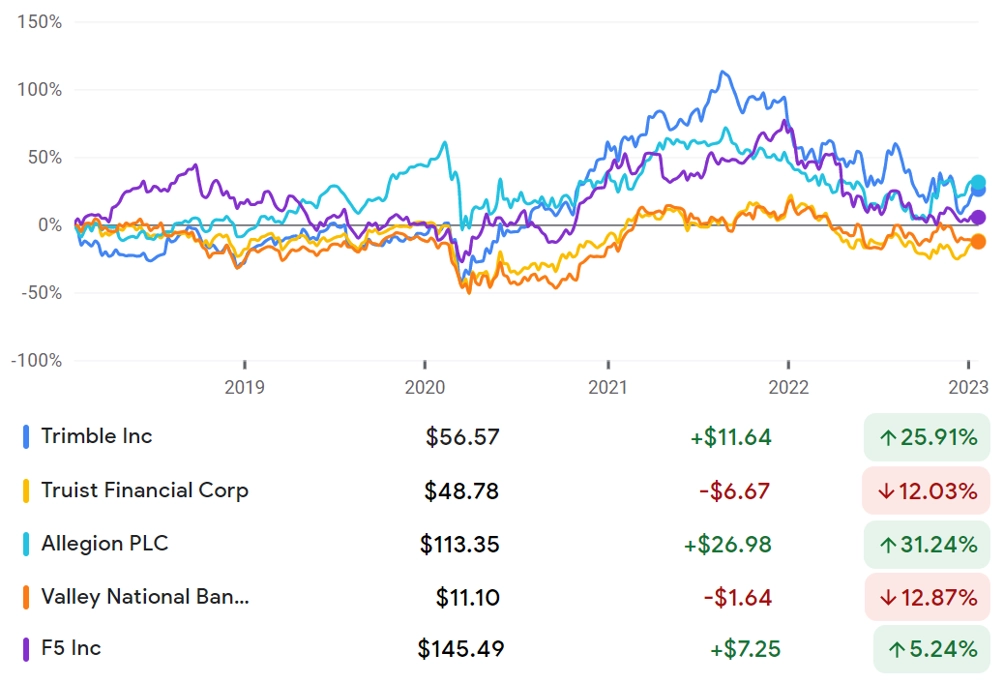1004x683 pixels.
Task: Click the 12.87% loss badge
Action: pyautogui.click(x=928, y=598)
